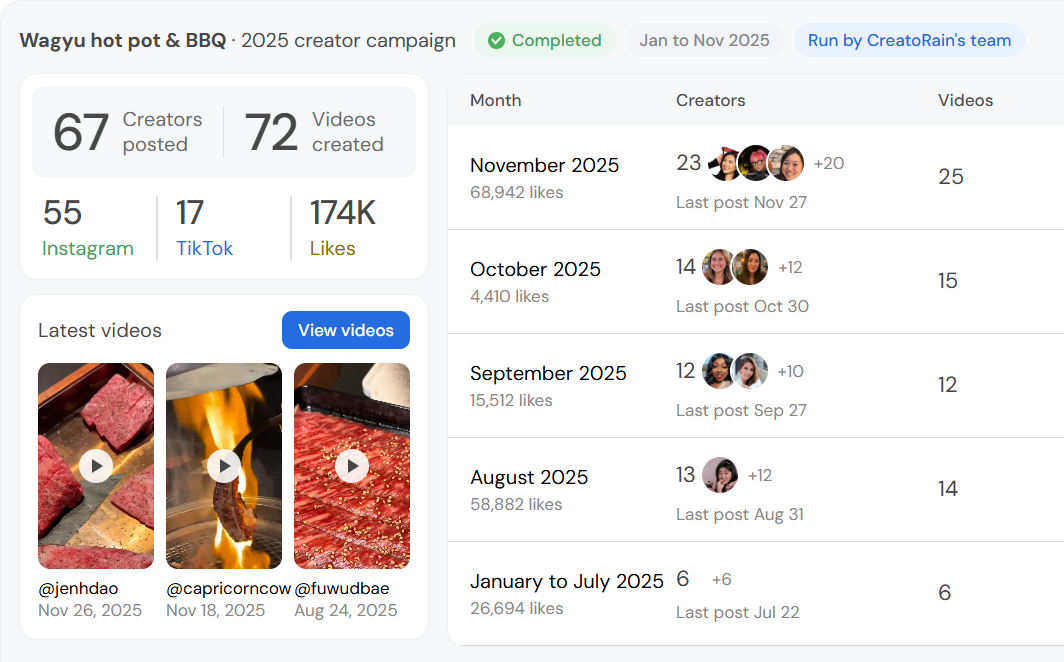This screenshot has height=662, width=1064.
Task: Click Last post Nov 27 text
Action: 741,202
